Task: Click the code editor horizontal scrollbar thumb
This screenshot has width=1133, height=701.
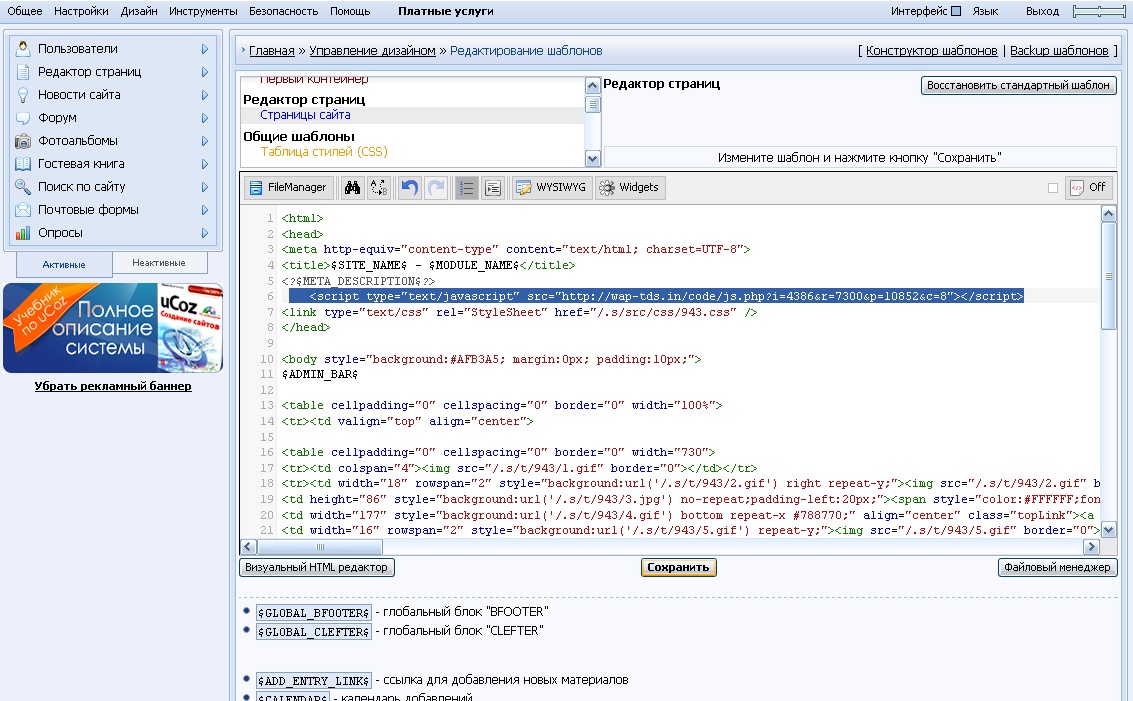Action: 320,547
